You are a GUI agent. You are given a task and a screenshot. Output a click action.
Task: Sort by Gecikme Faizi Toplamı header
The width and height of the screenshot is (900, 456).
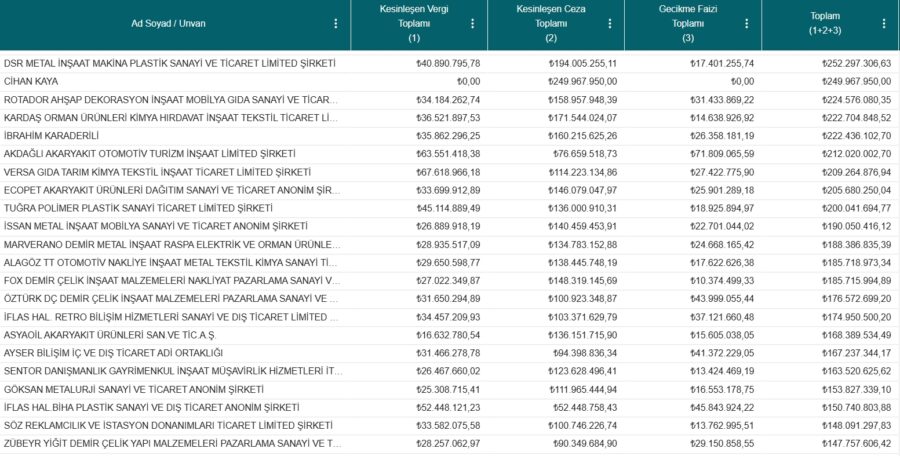point(688,24)
